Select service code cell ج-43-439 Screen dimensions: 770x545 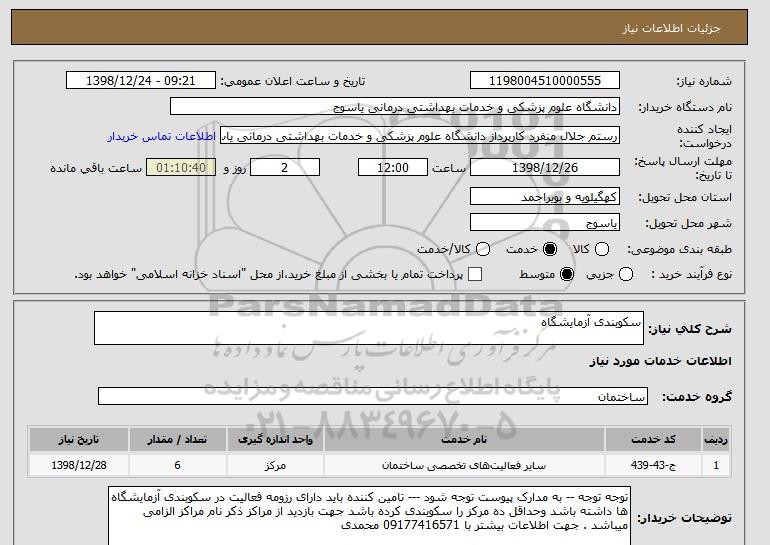653,464
